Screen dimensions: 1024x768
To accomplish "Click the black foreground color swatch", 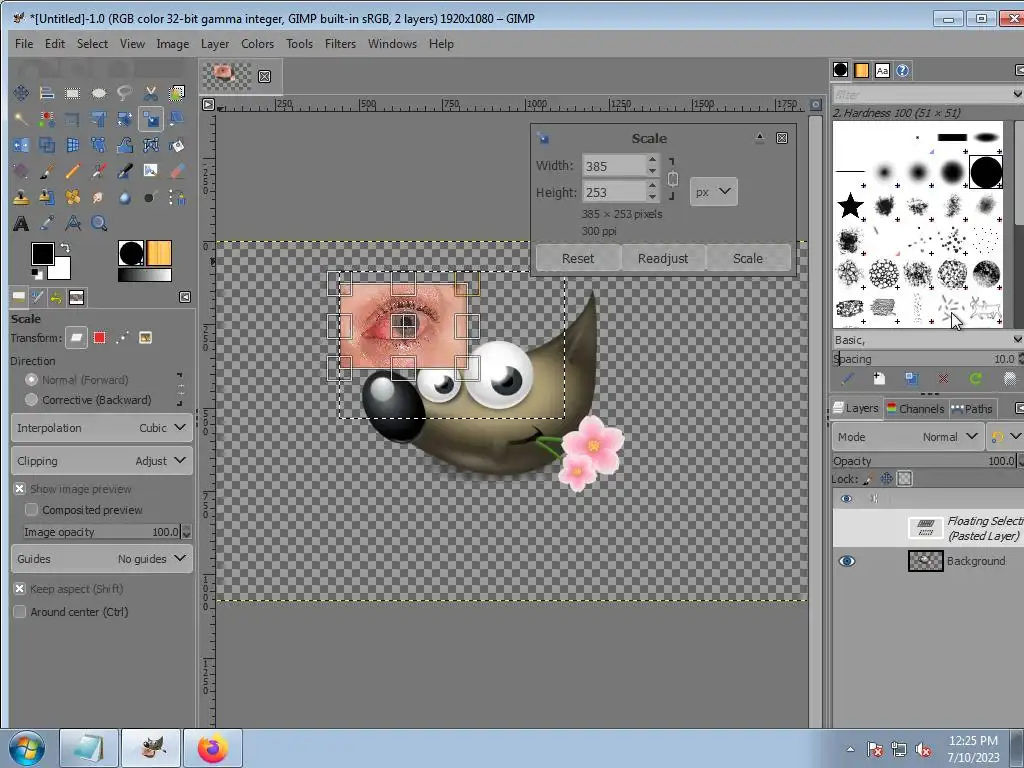I will coord(42,253).
